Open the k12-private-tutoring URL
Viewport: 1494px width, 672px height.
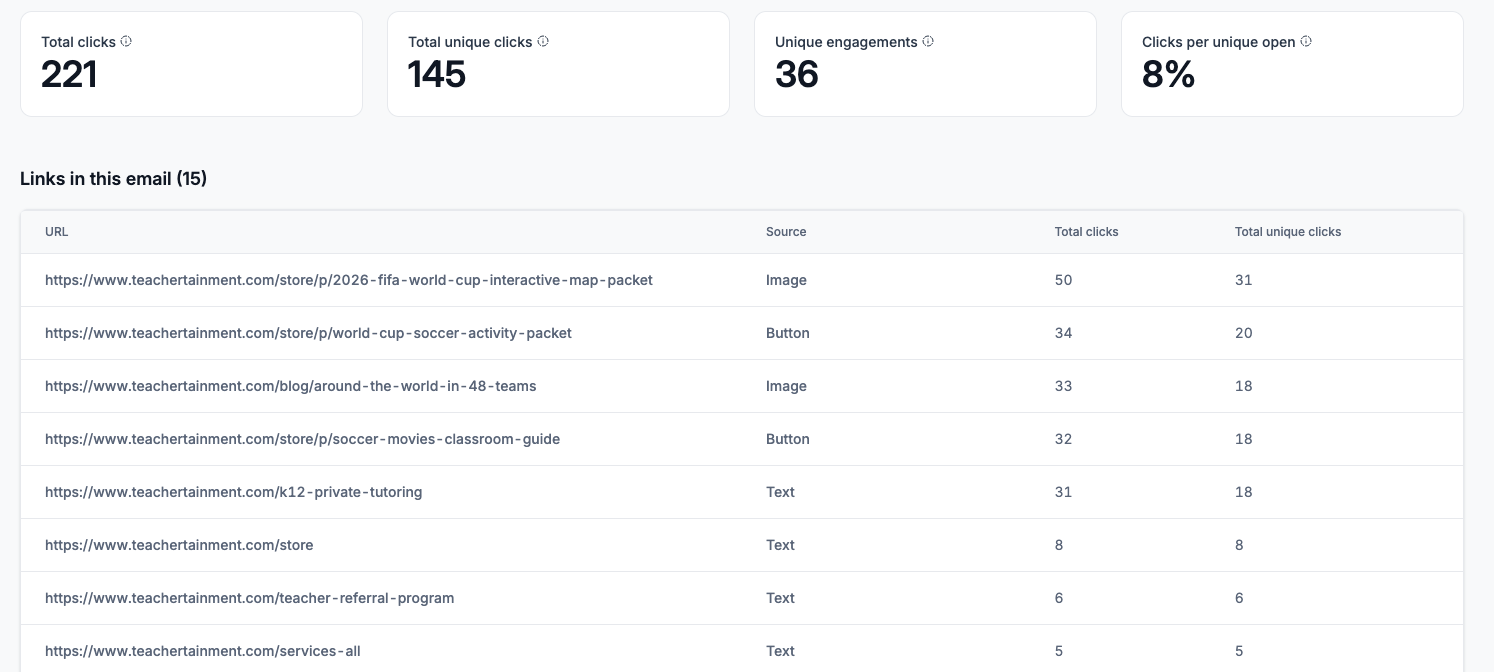233,492
